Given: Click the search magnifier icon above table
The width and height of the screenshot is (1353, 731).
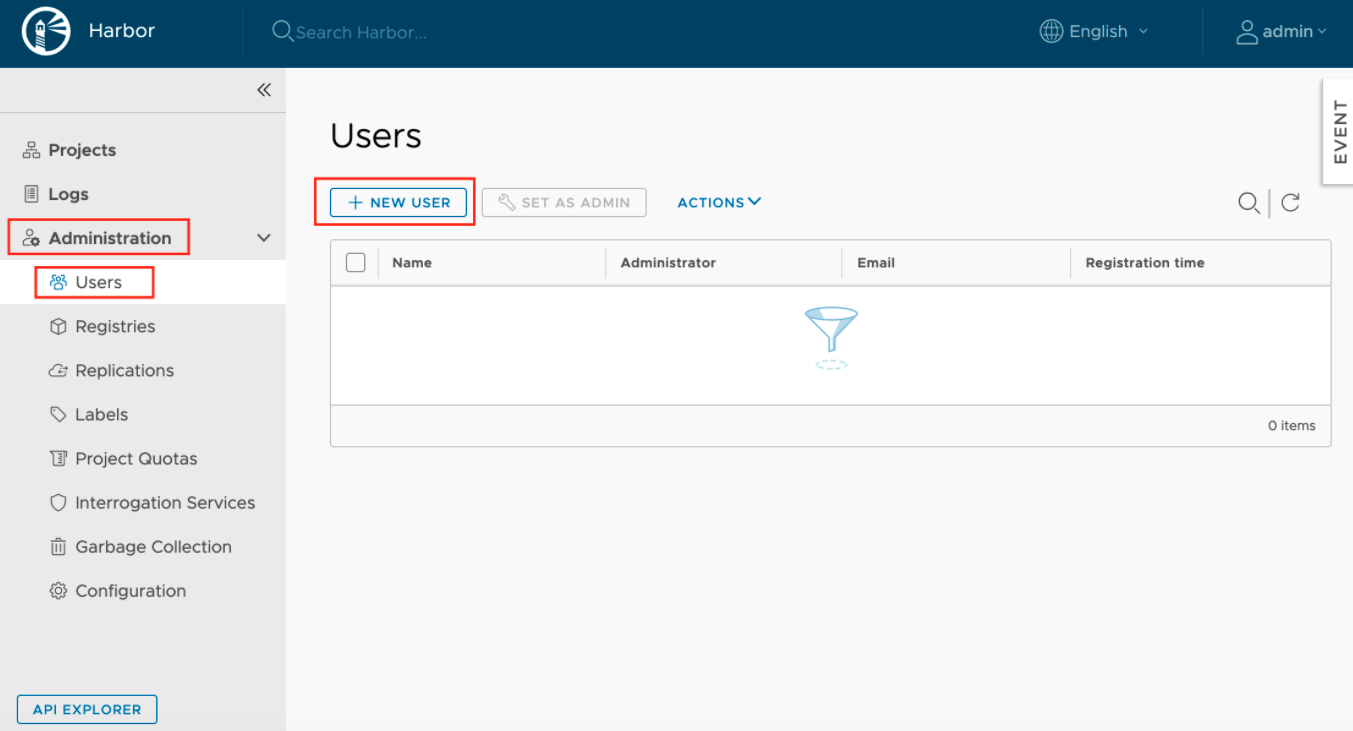Looking at the screenshot, I should pos(1248,203).
